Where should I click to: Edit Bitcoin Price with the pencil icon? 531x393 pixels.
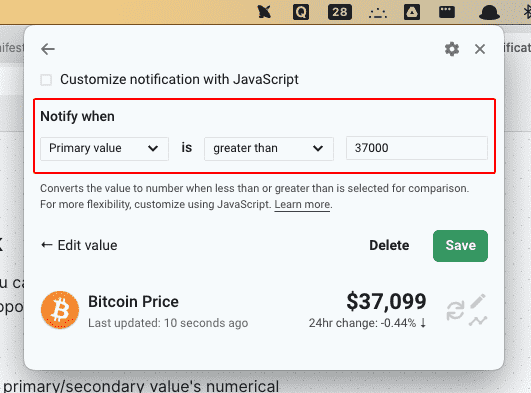478,301
